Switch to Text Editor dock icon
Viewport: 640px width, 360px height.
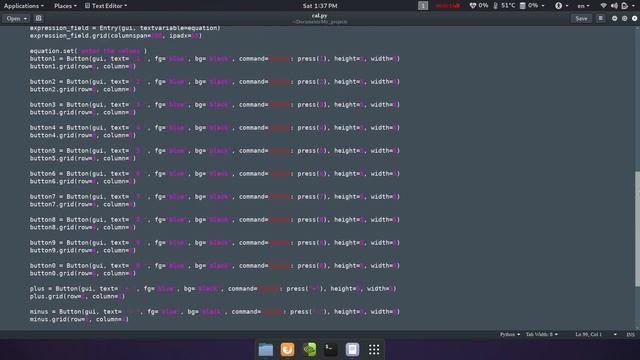[x=352, y=349]
